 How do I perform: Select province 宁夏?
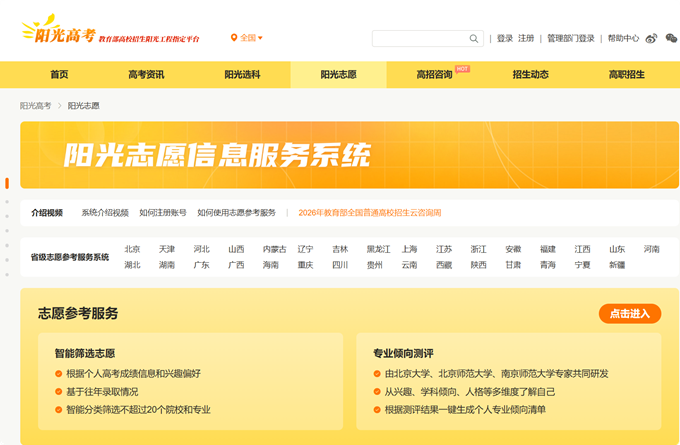tap(582, 265)
